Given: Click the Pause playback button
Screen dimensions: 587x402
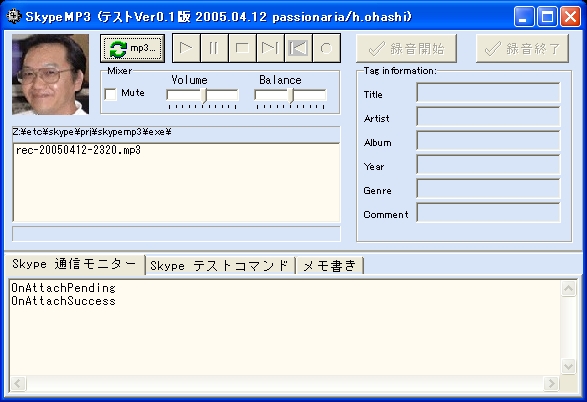Looking at the screenshot, I should [214, 48].
